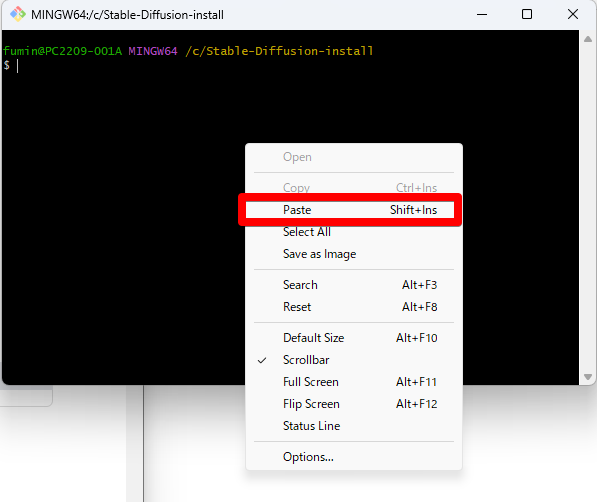Click the scrollbar down arrow

587,377
